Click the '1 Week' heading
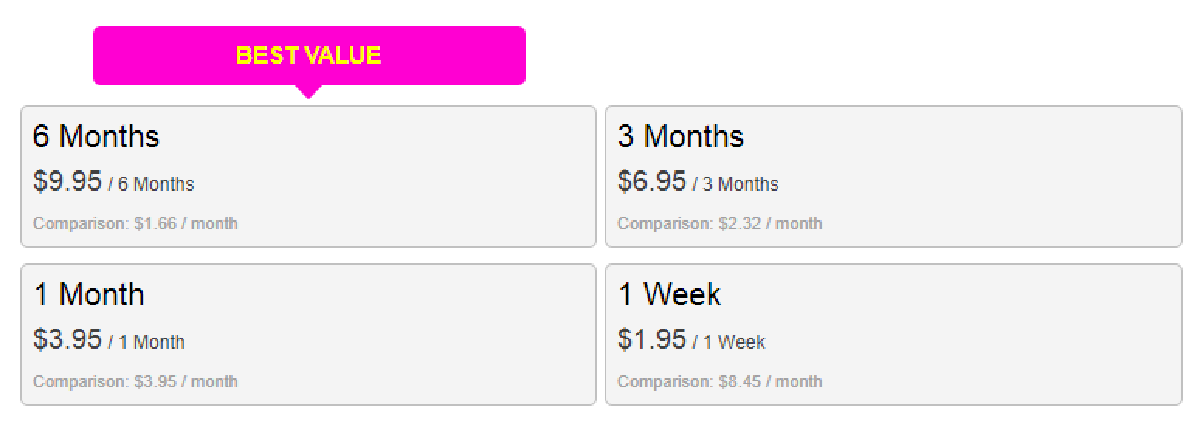The image size is (1200, 437). (669, 294)
